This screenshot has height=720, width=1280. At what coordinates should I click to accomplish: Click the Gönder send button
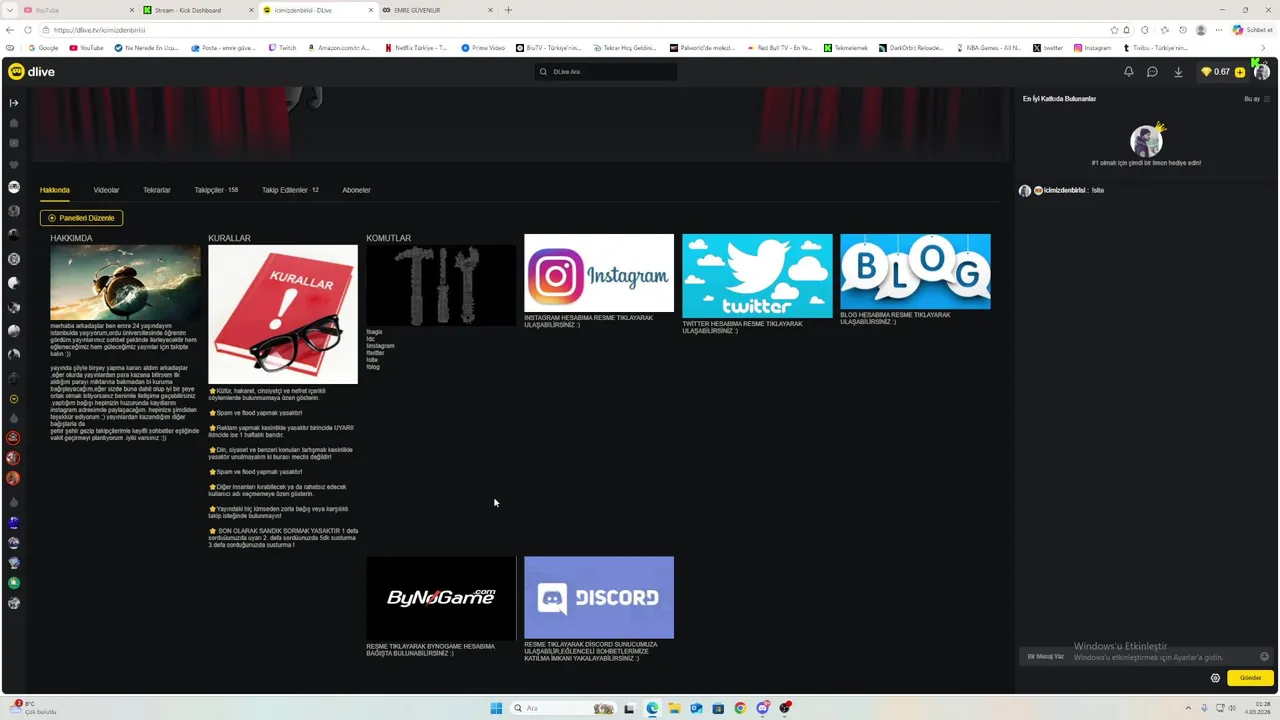pos(1250,678)
